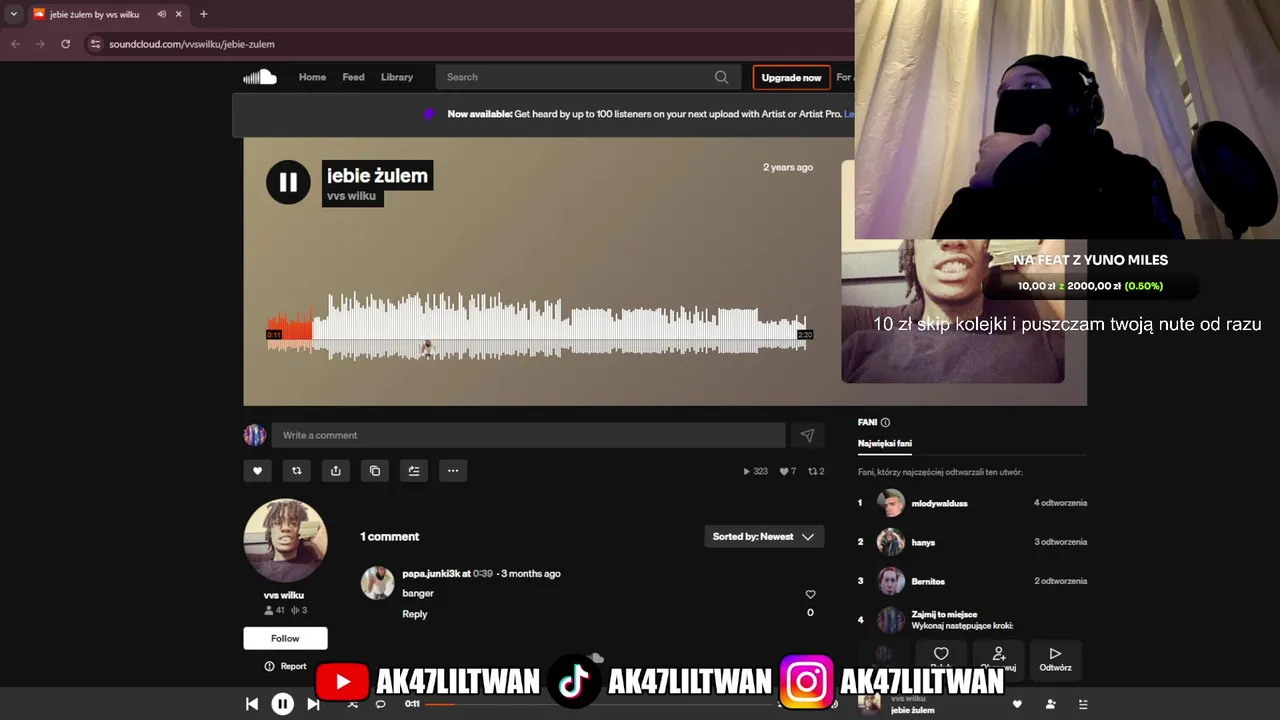Reload the browser page
The image size is (1280, 720).
coord(66,44)
